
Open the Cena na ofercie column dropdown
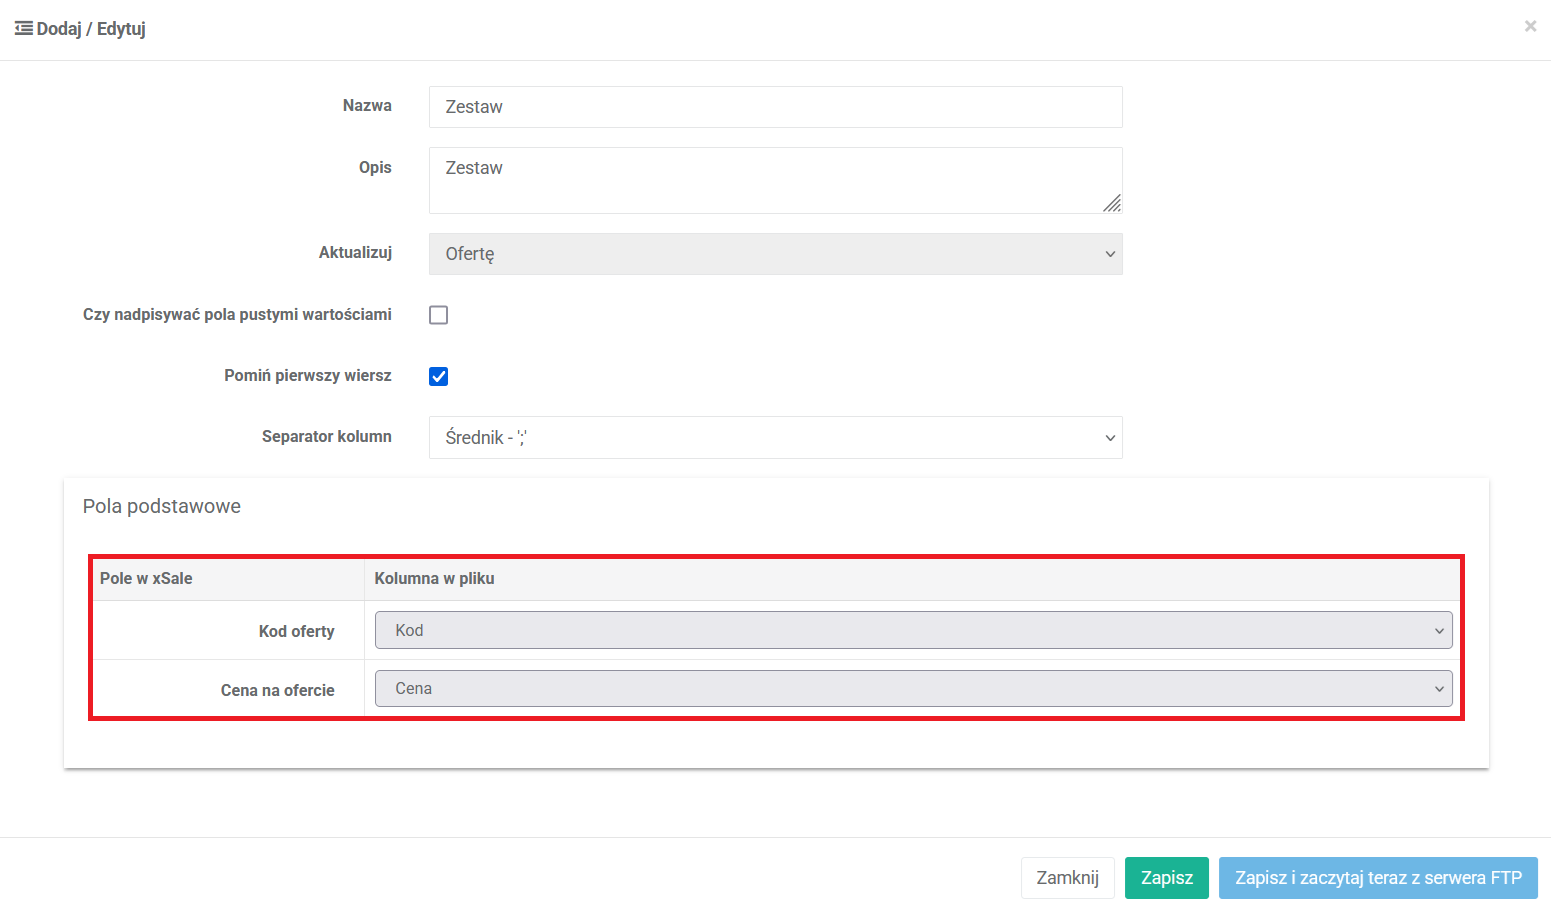(912, 689)
